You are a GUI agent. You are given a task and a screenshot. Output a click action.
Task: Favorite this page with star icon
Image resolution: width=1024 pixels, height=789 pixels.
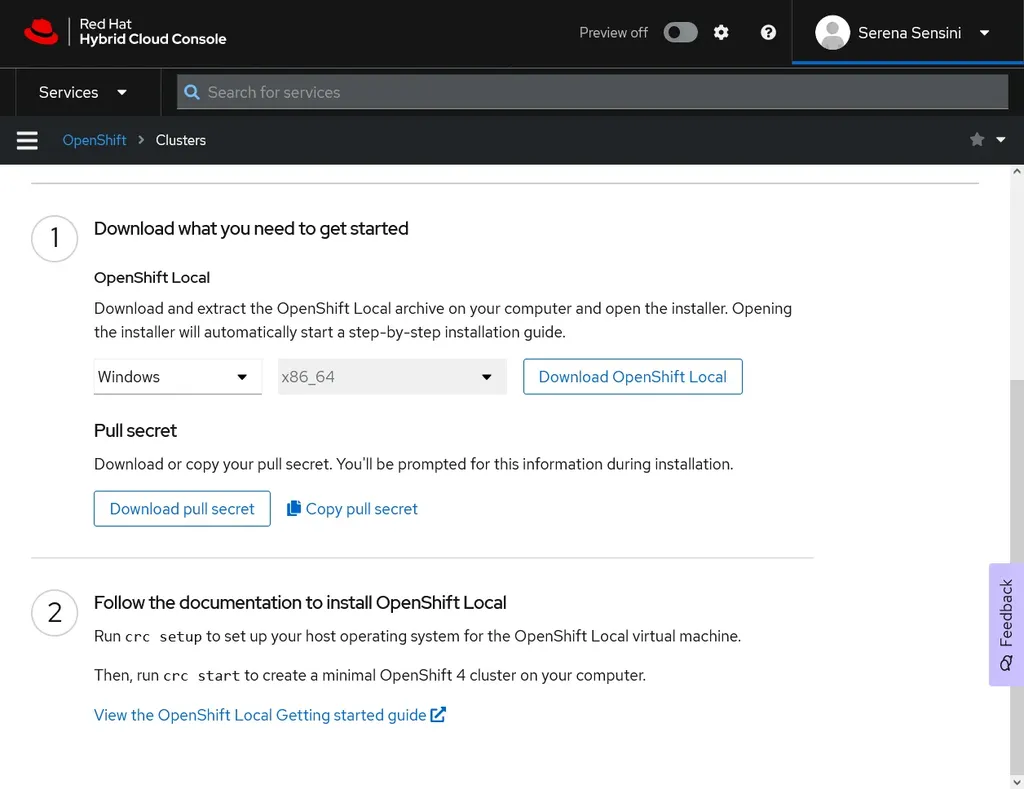[x=976, y=139]
